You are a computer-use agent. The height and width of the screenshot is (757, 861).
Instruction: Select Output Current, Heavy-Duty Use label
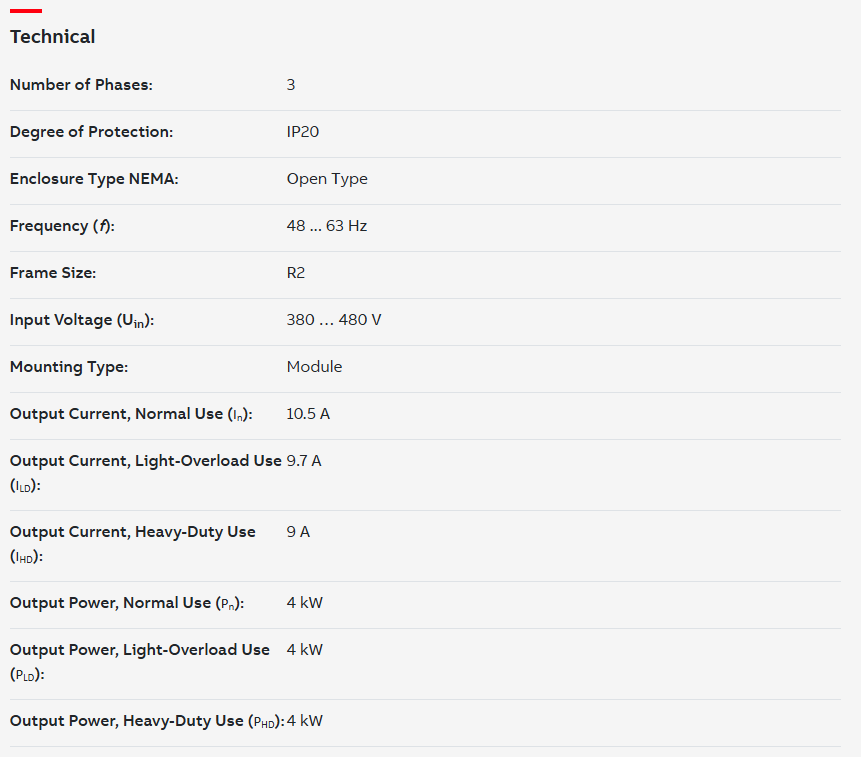click(x=133, y=544)
